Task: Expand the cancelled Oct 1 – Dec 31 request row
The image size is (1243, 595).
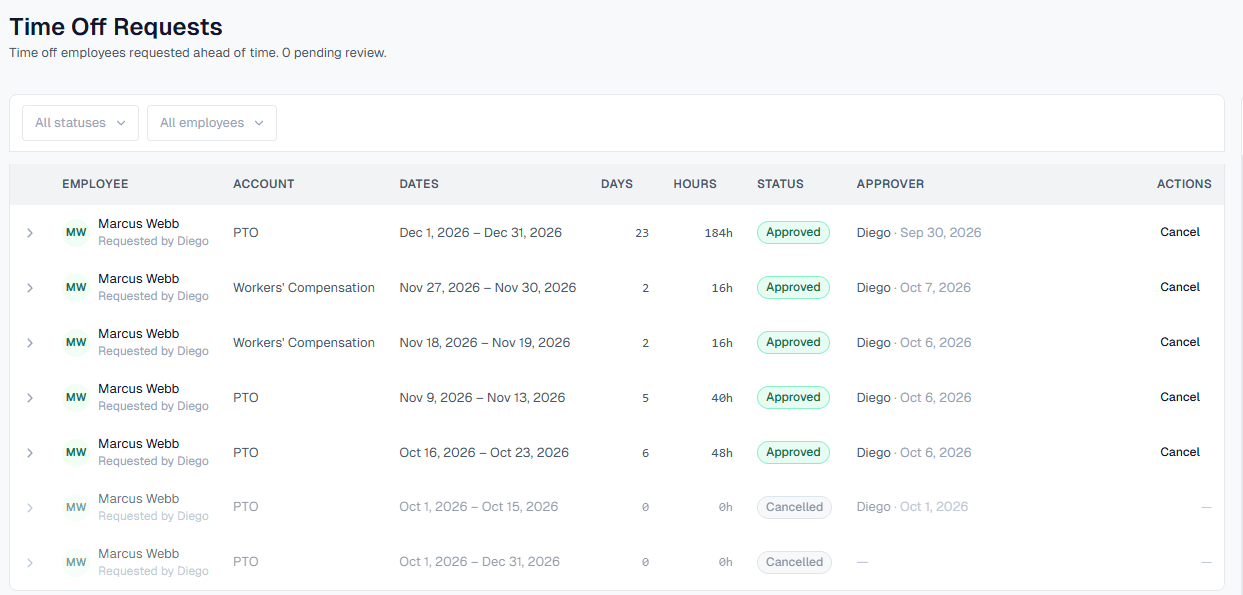Action: click(30, 563)
